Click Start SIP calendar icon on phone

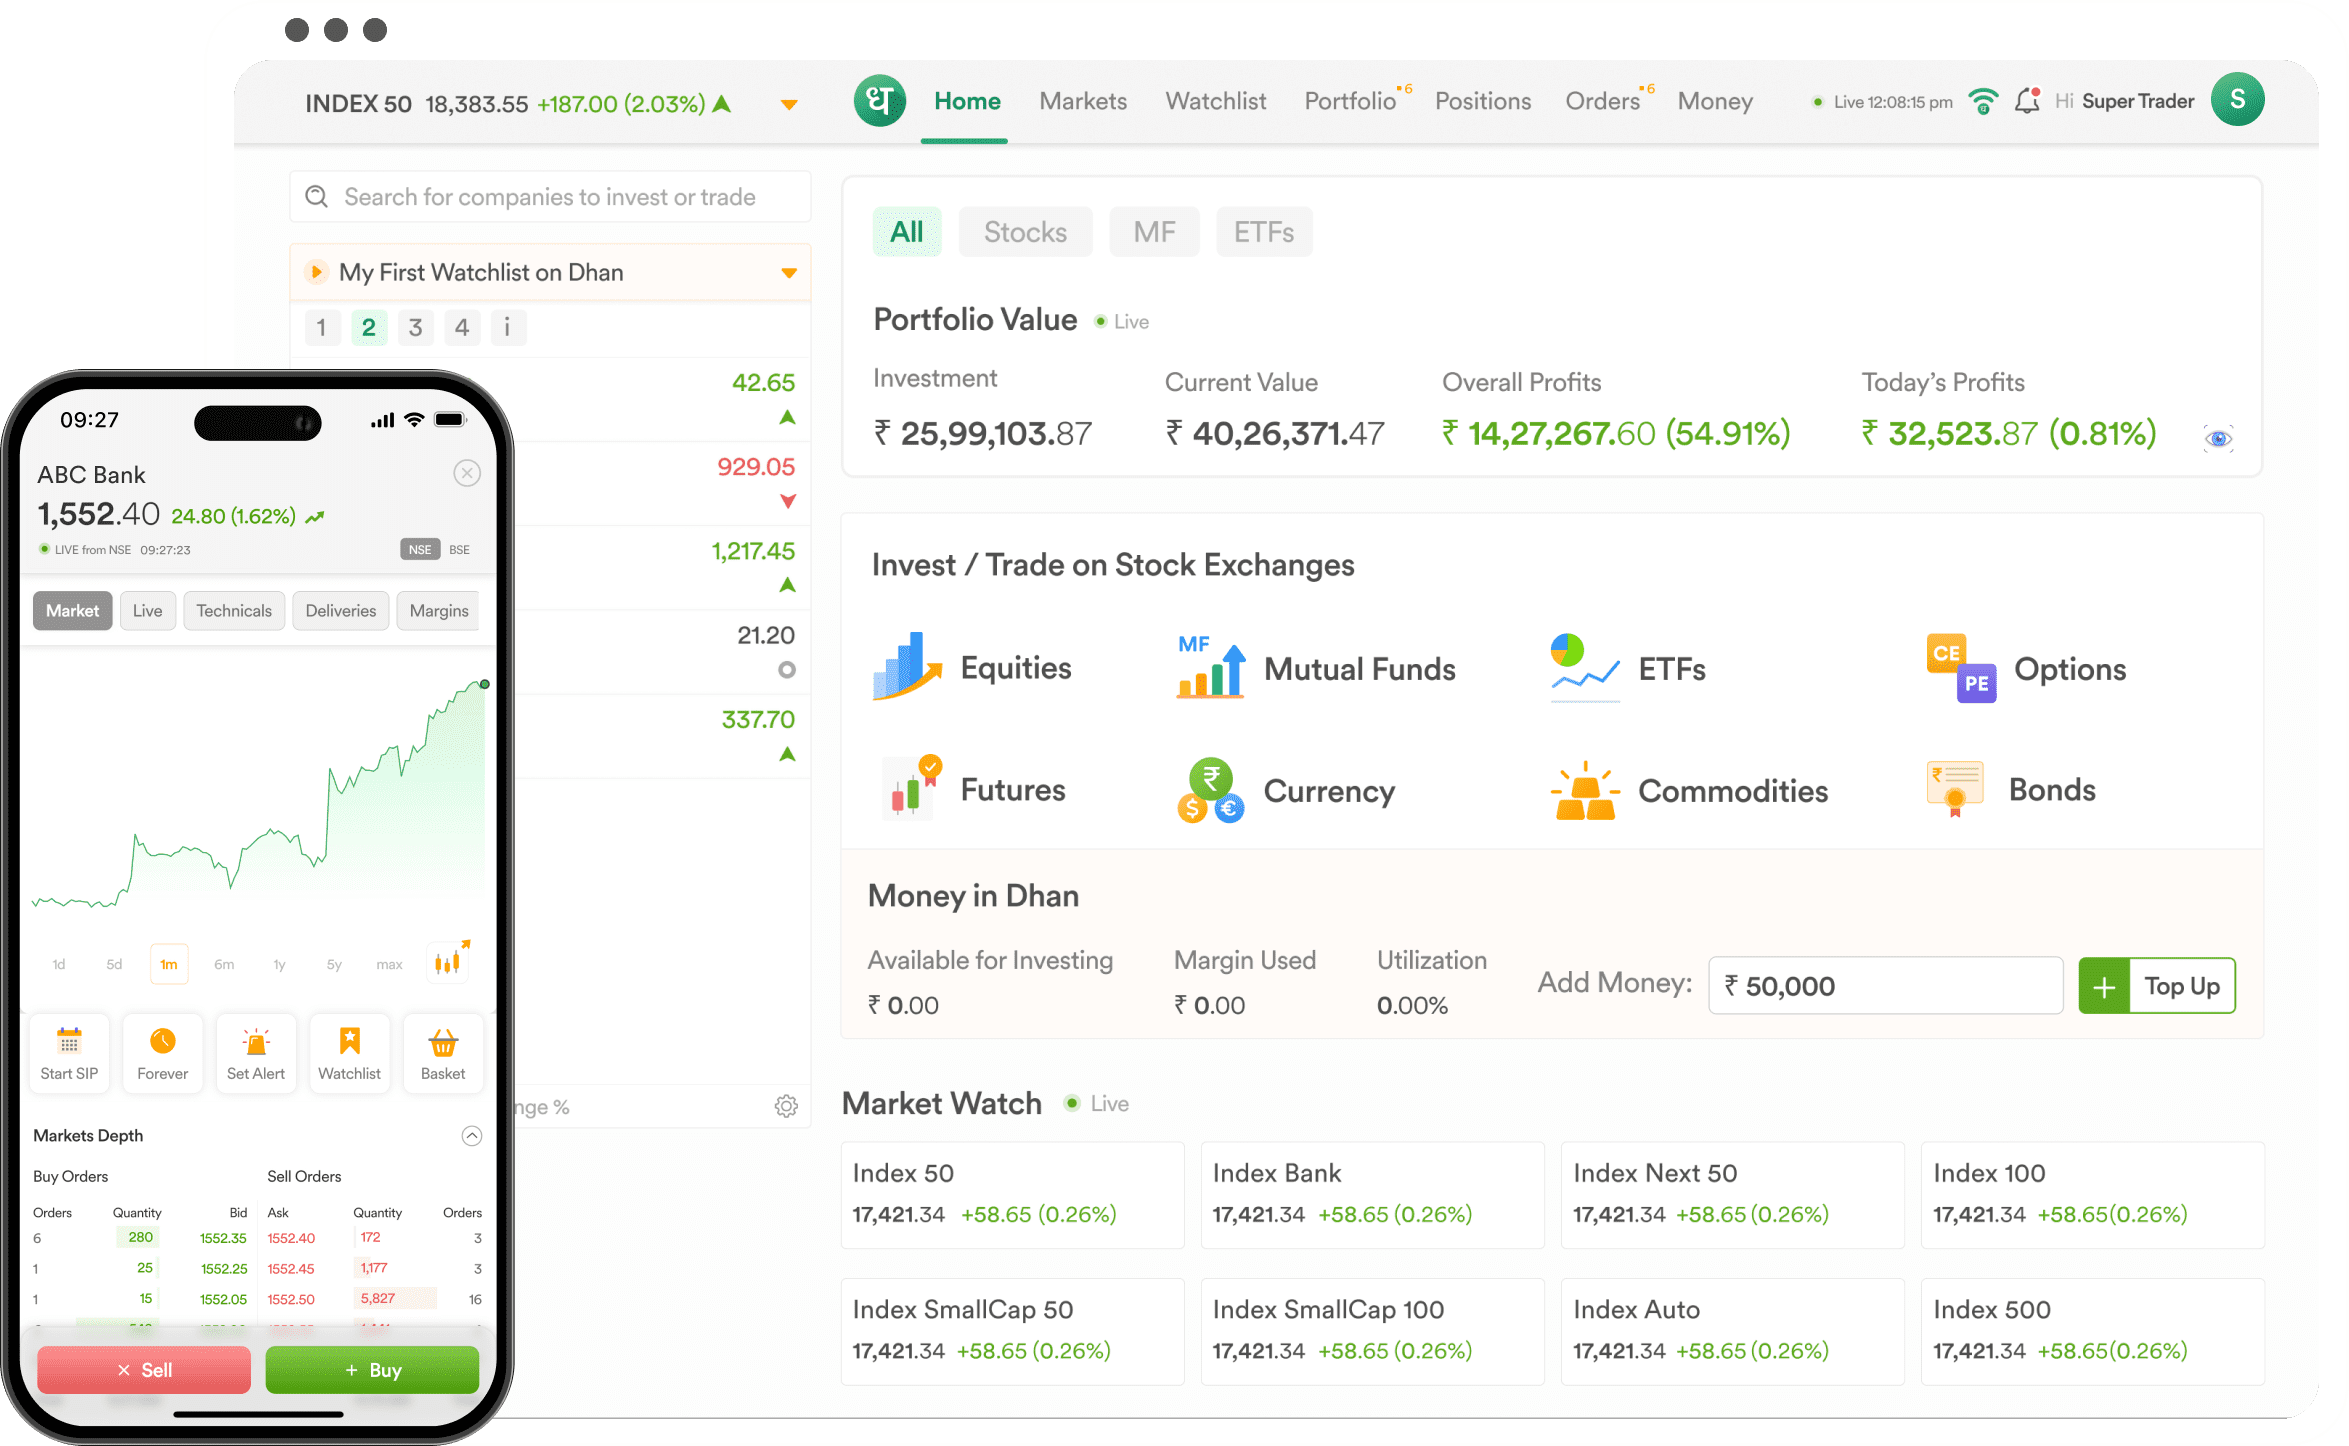tap(69, 1041)
